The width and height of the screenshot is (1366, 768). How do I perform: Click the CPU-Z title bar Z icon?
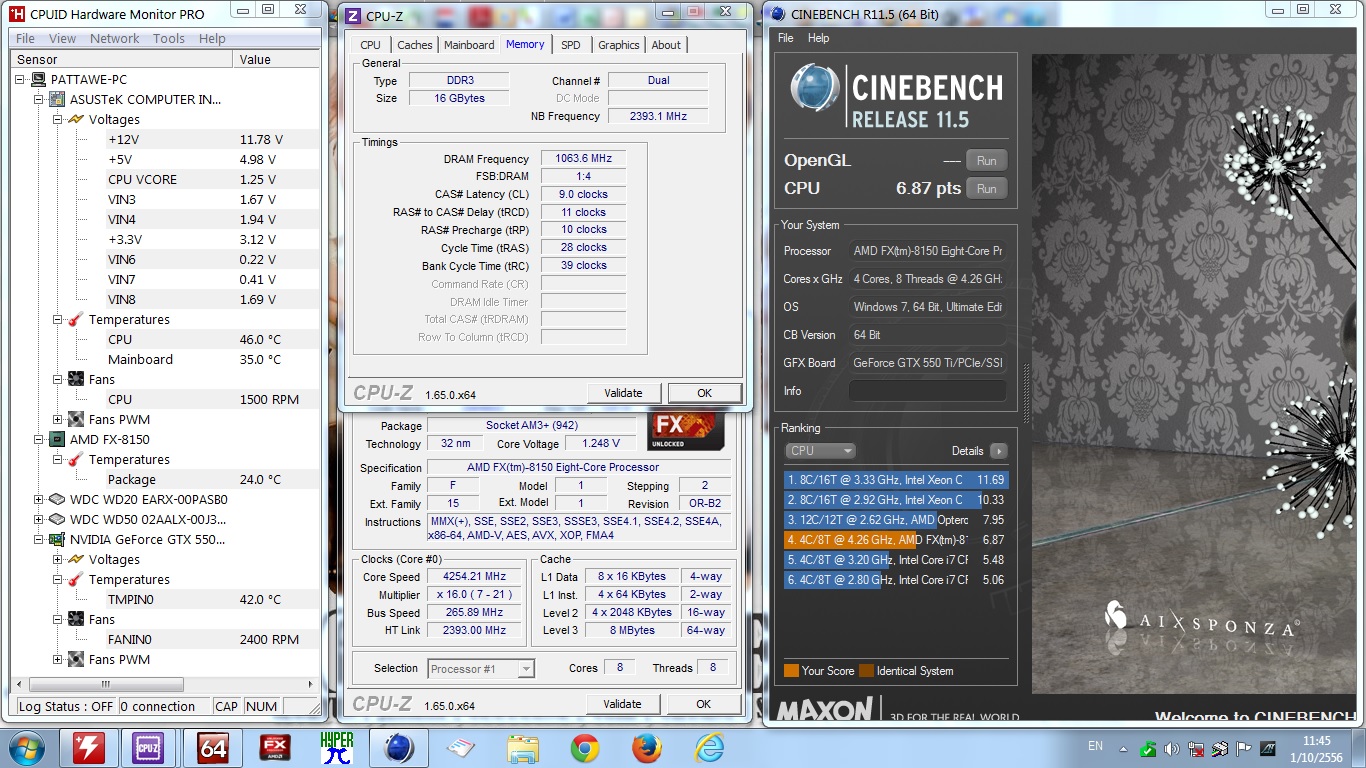(x=354, y=15)
